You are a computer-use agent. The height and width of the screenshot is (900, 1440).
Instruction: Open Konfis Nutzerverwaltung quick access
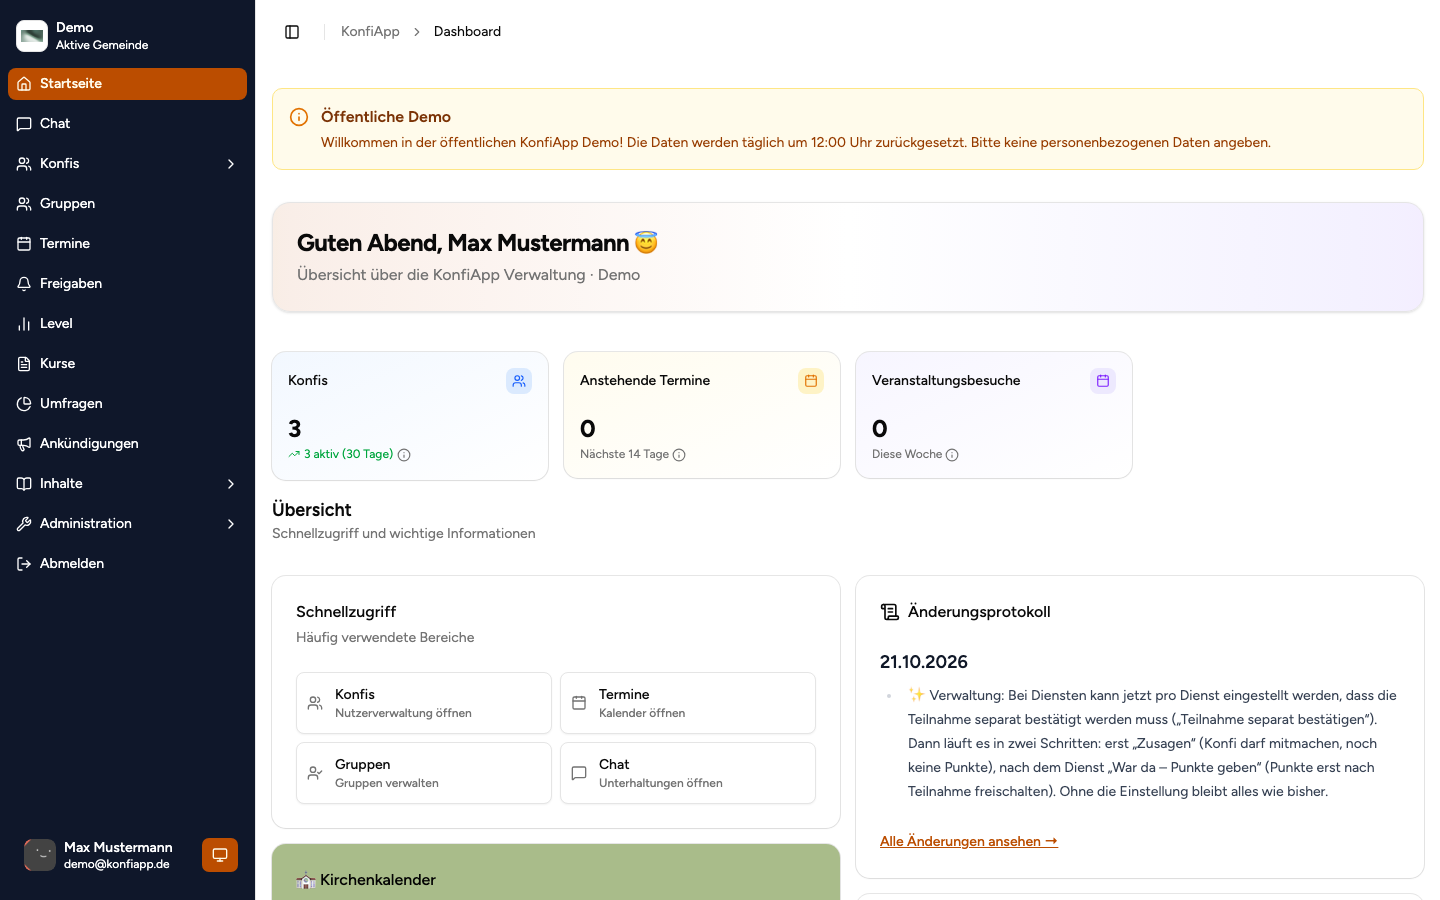[x=424, y=703]
